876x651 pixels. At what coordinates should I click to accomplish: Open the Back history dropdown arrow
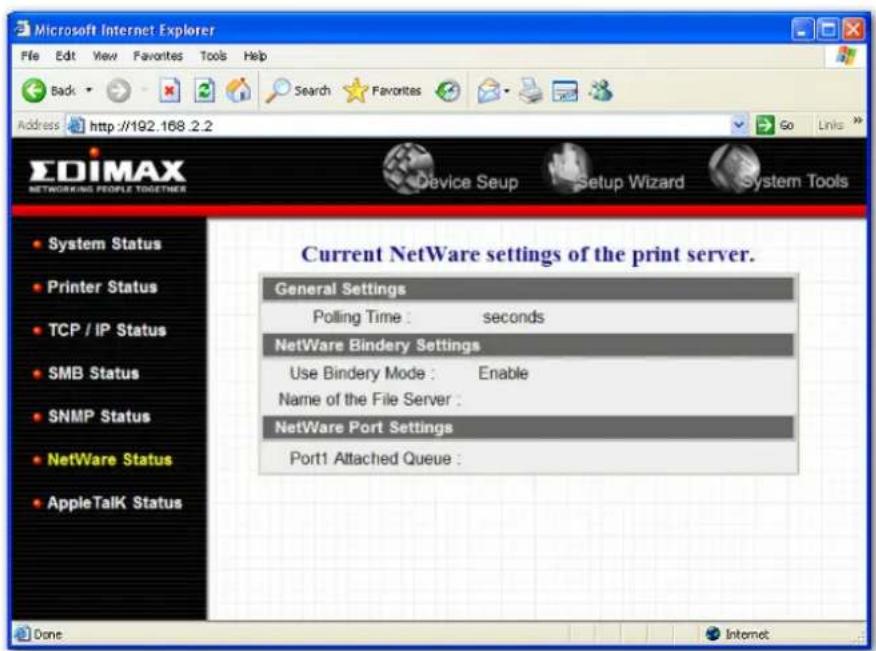[x=89, y=90]
